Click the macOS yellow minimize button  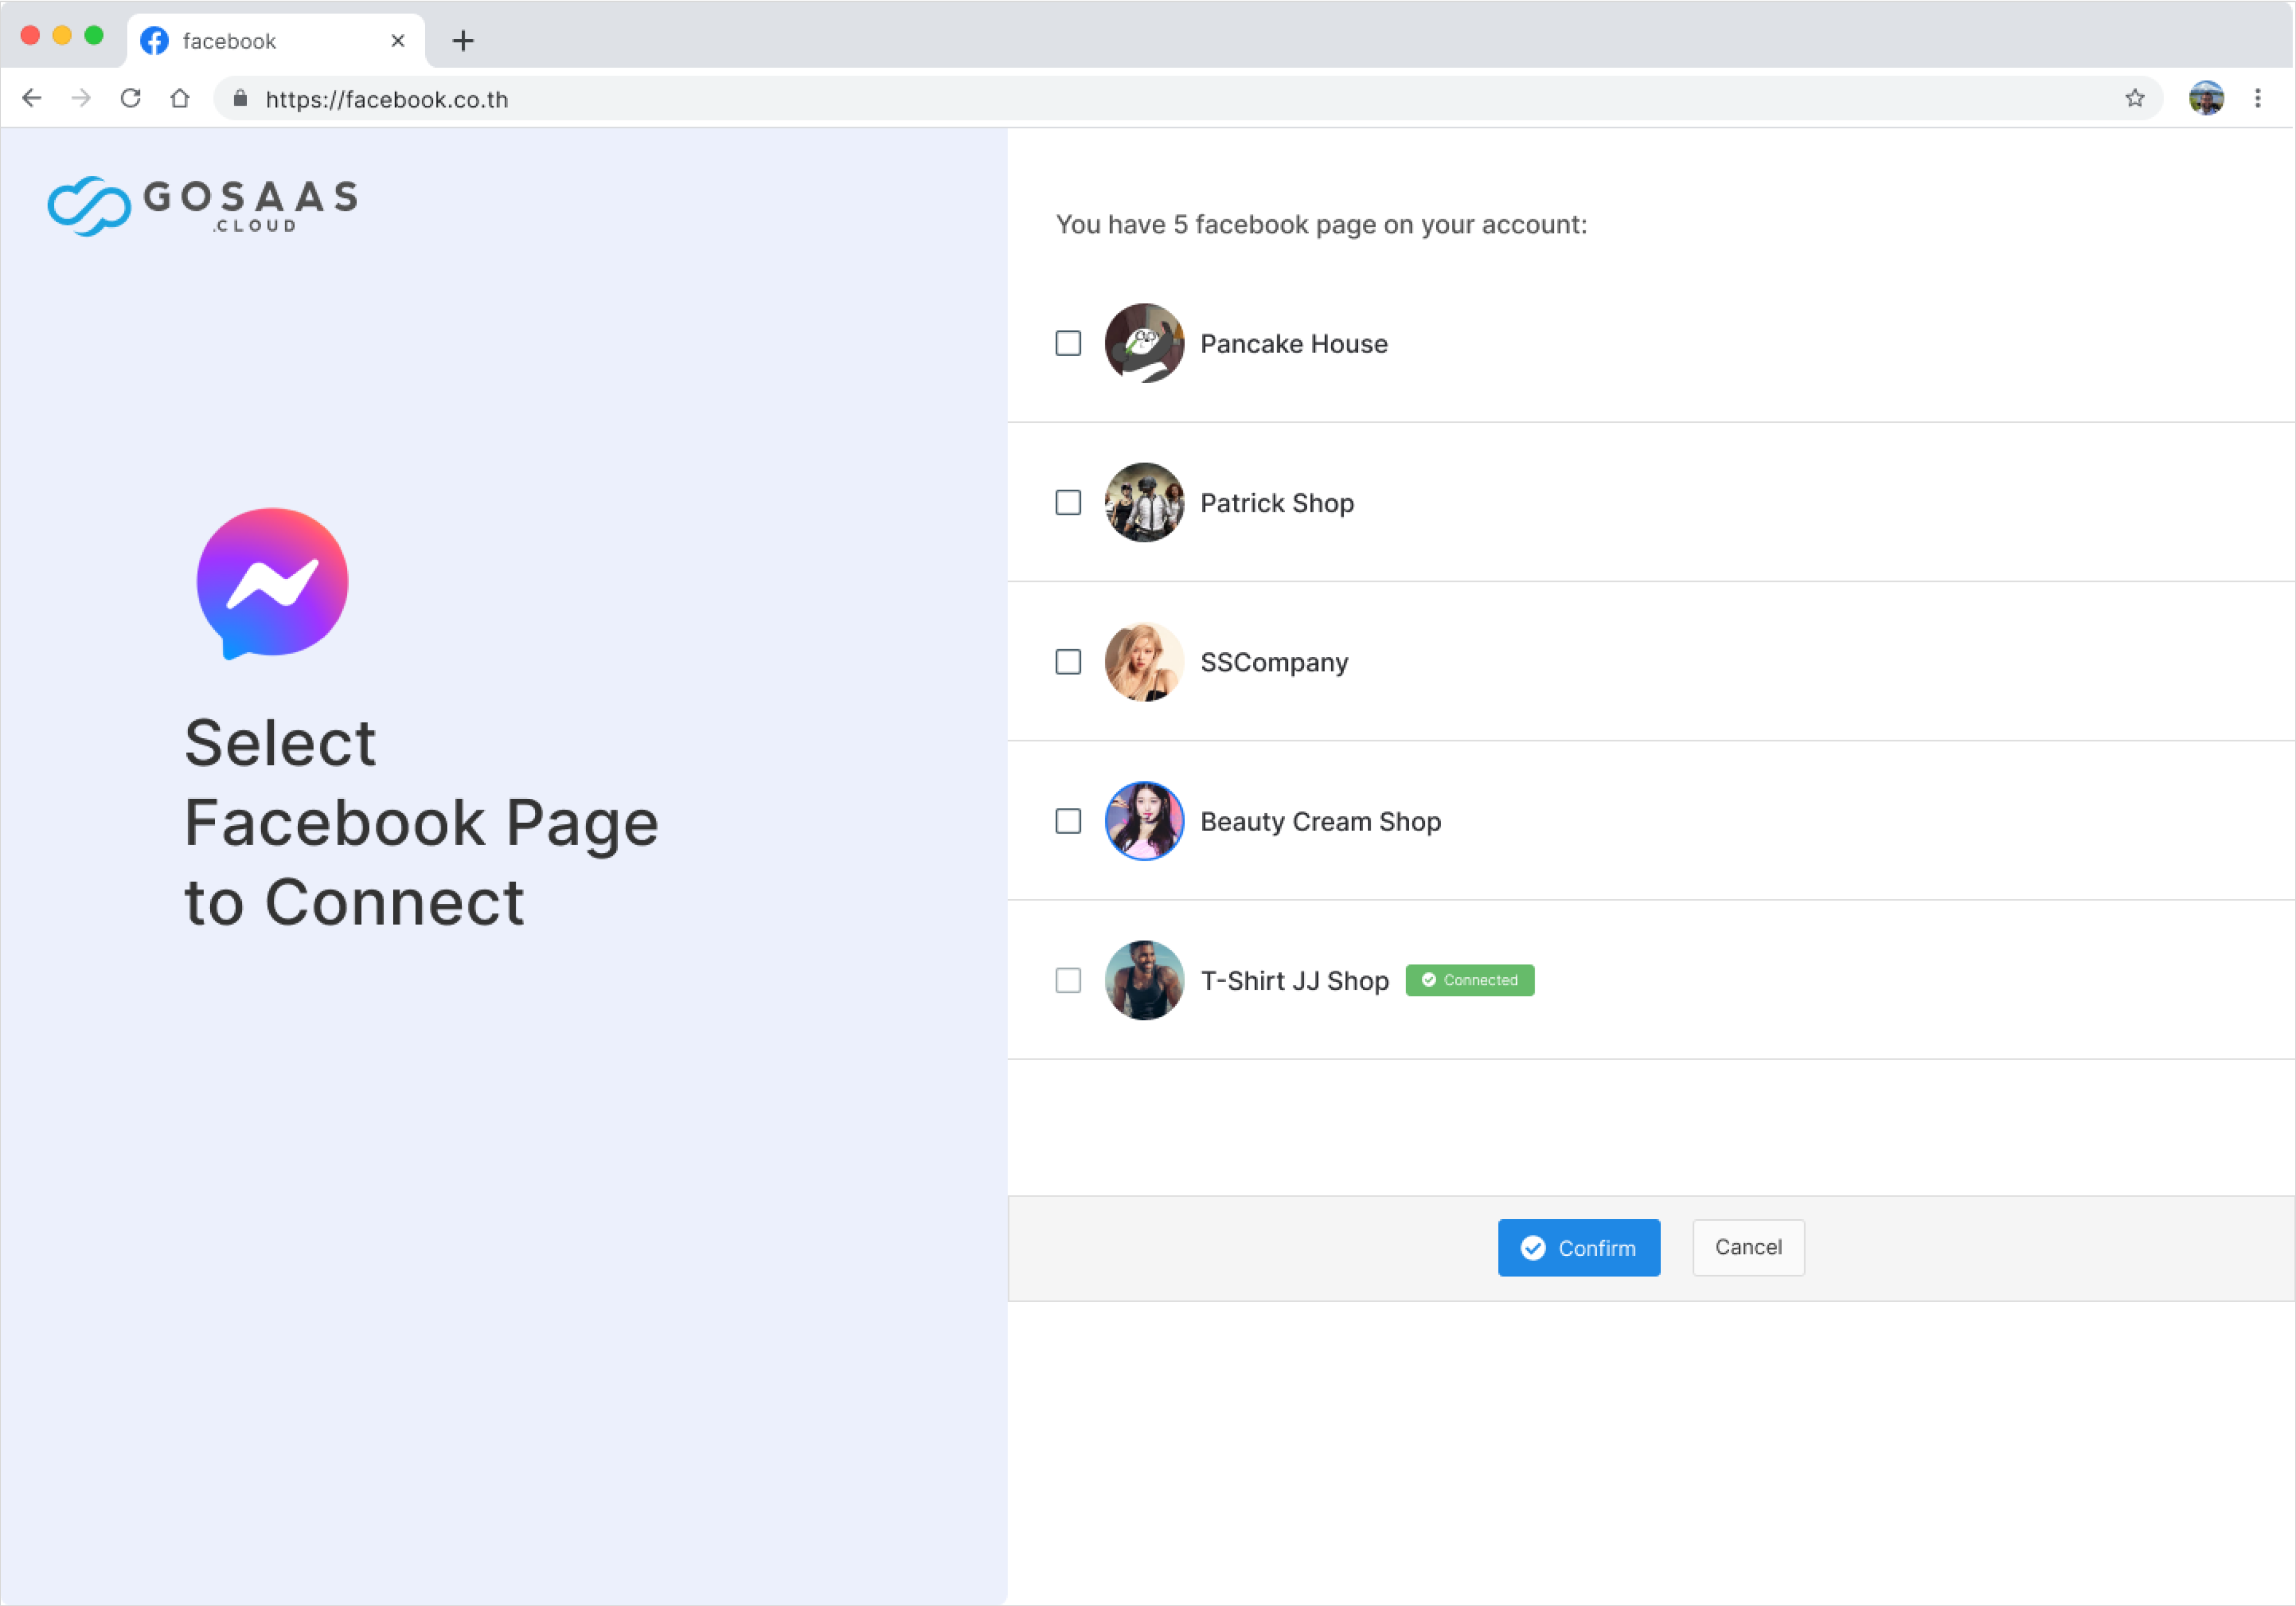[62, 36]
